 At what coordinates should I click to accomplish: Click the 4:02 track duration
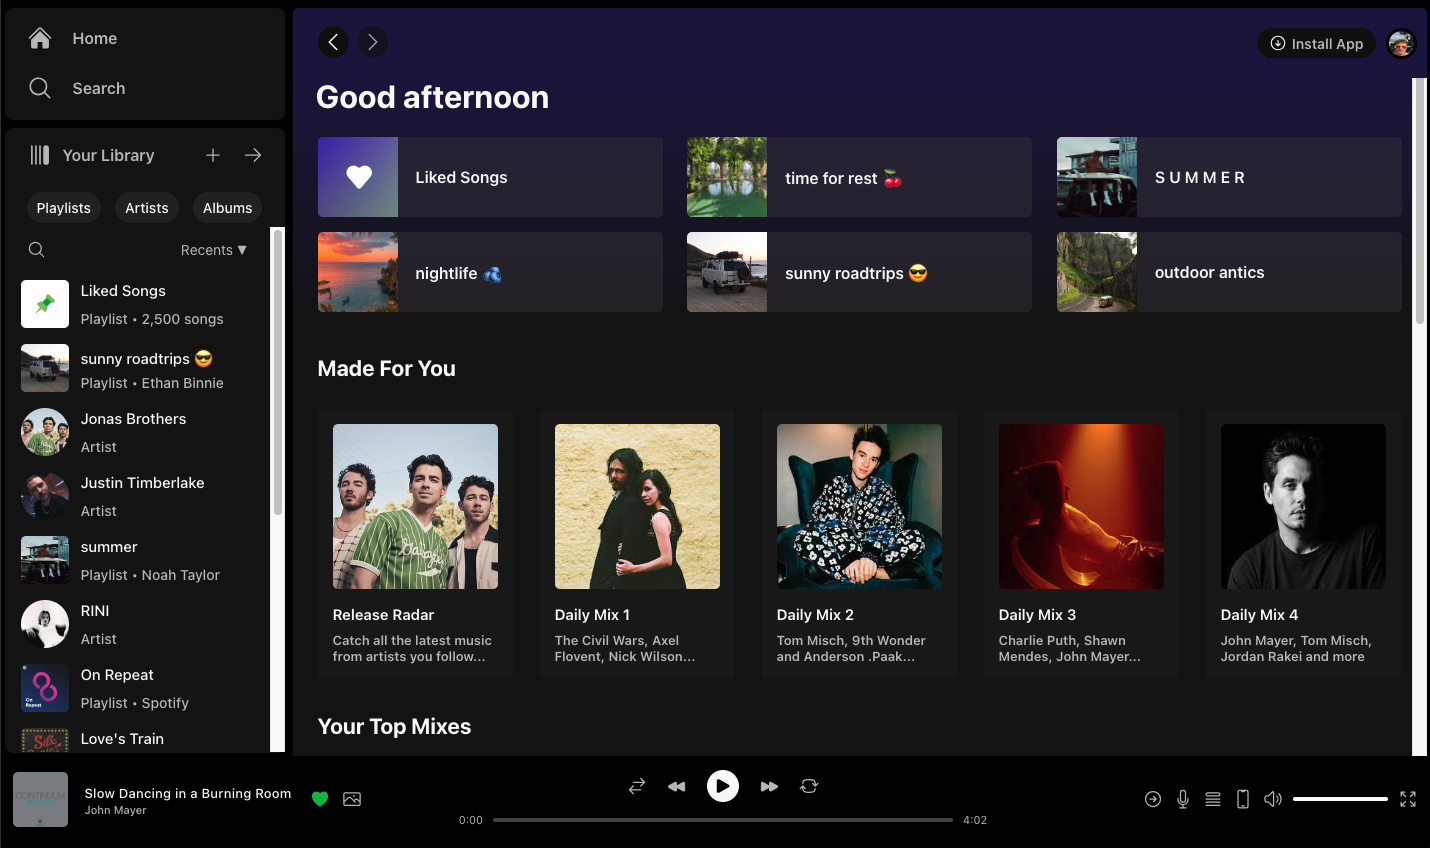pos(975,820)
